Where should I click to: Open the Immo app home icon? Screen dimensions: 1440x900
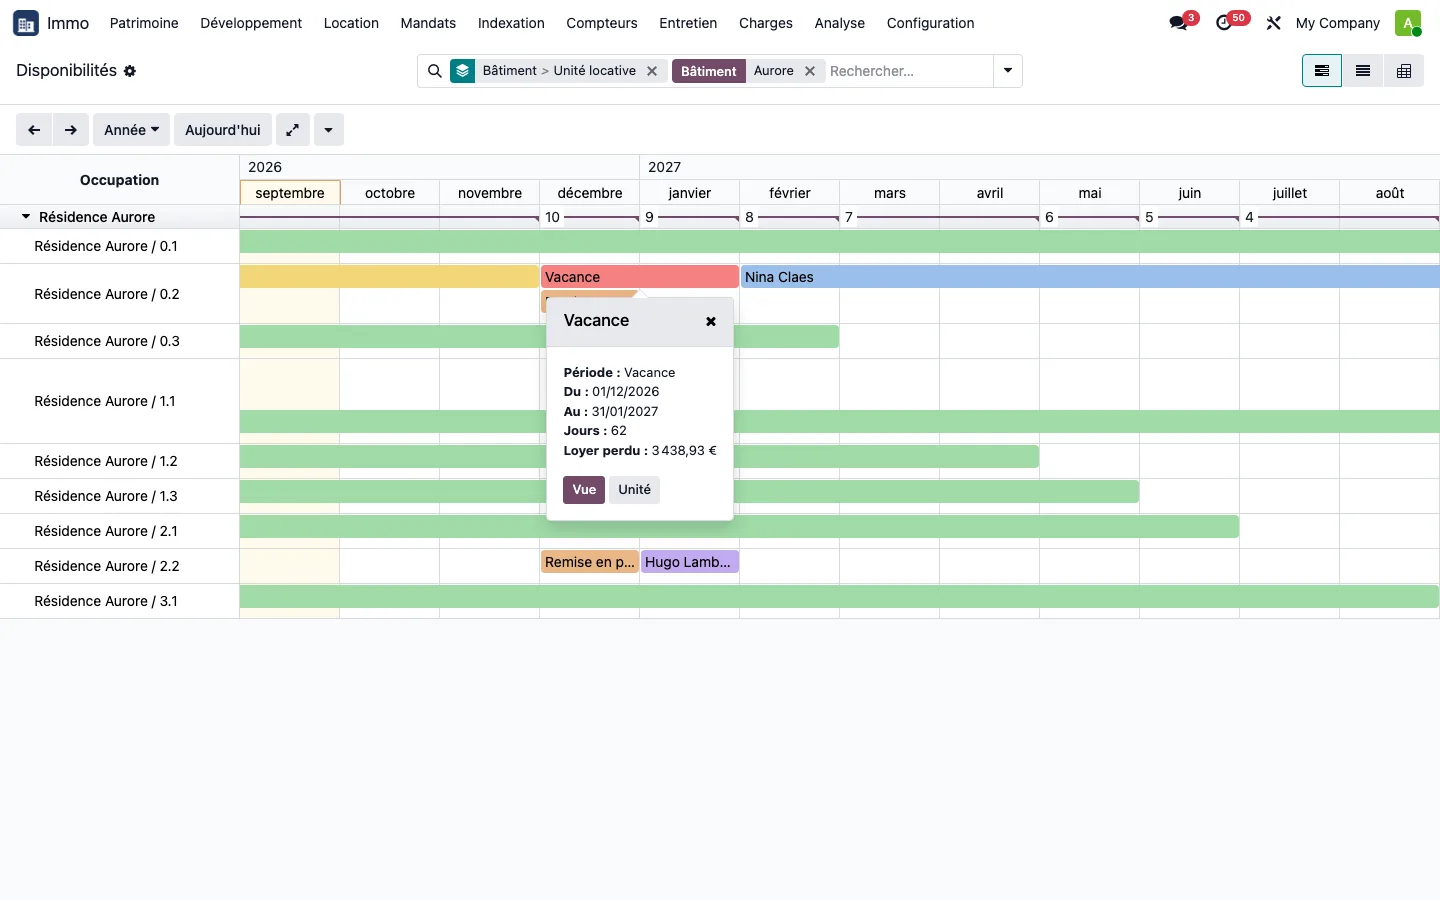coord(26,23)
